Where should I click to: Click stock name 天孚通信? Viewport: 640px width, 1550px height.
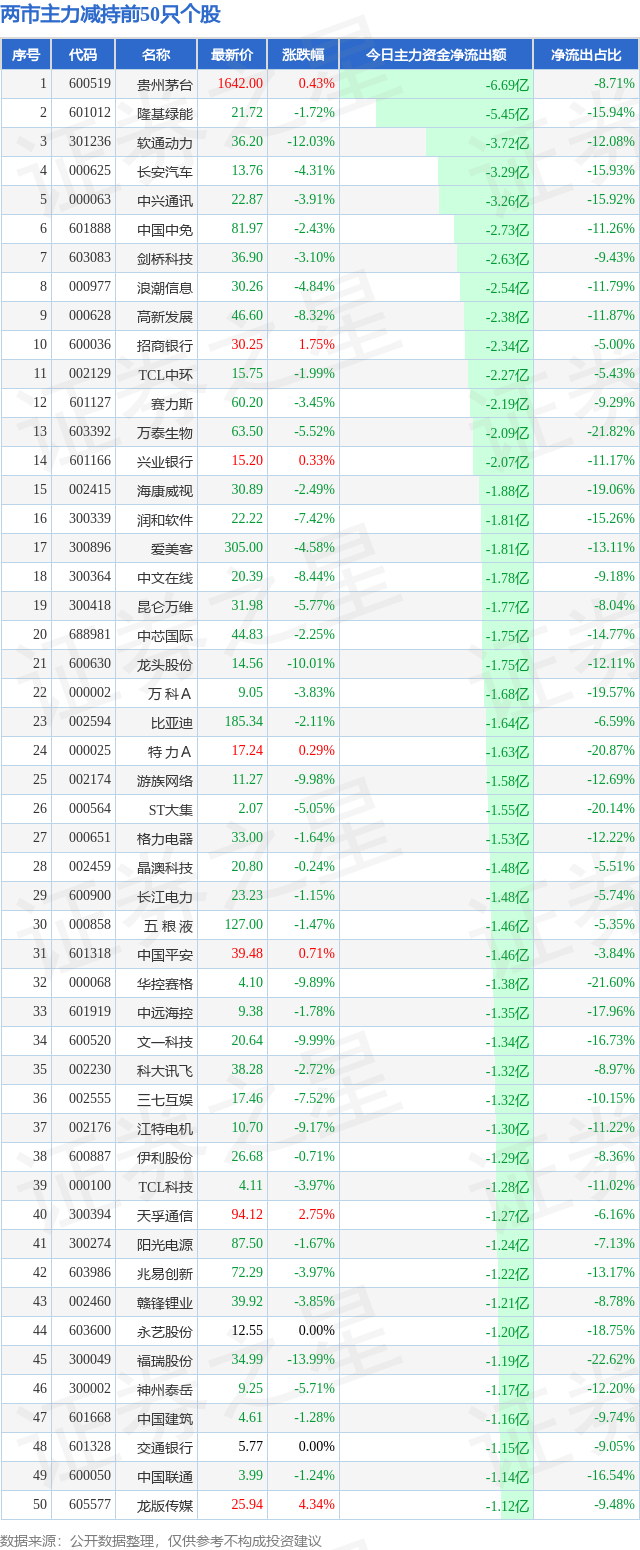(165, 1215)
